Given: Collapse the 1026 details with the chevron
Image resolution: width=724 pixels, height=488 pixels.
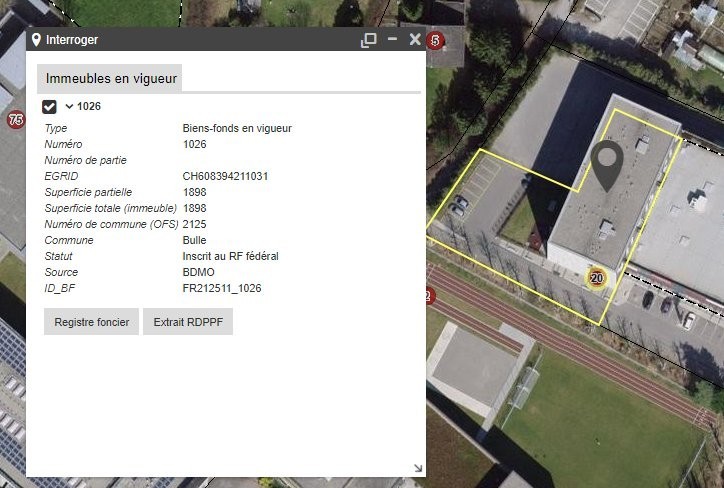Looking at the screenshot, I should 69,106.
